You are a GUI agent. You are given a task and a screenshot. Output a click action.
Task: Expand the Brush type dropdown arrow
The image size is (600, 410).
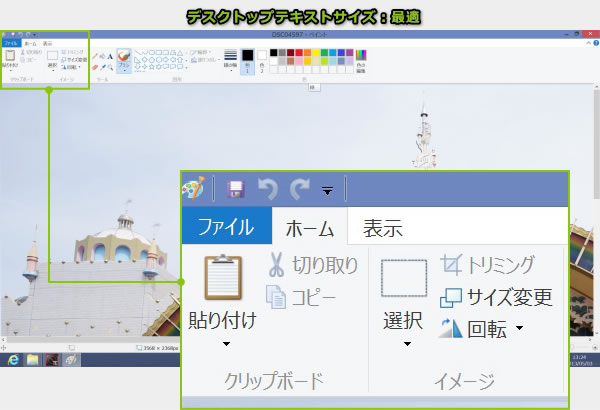tap(124, 70)
